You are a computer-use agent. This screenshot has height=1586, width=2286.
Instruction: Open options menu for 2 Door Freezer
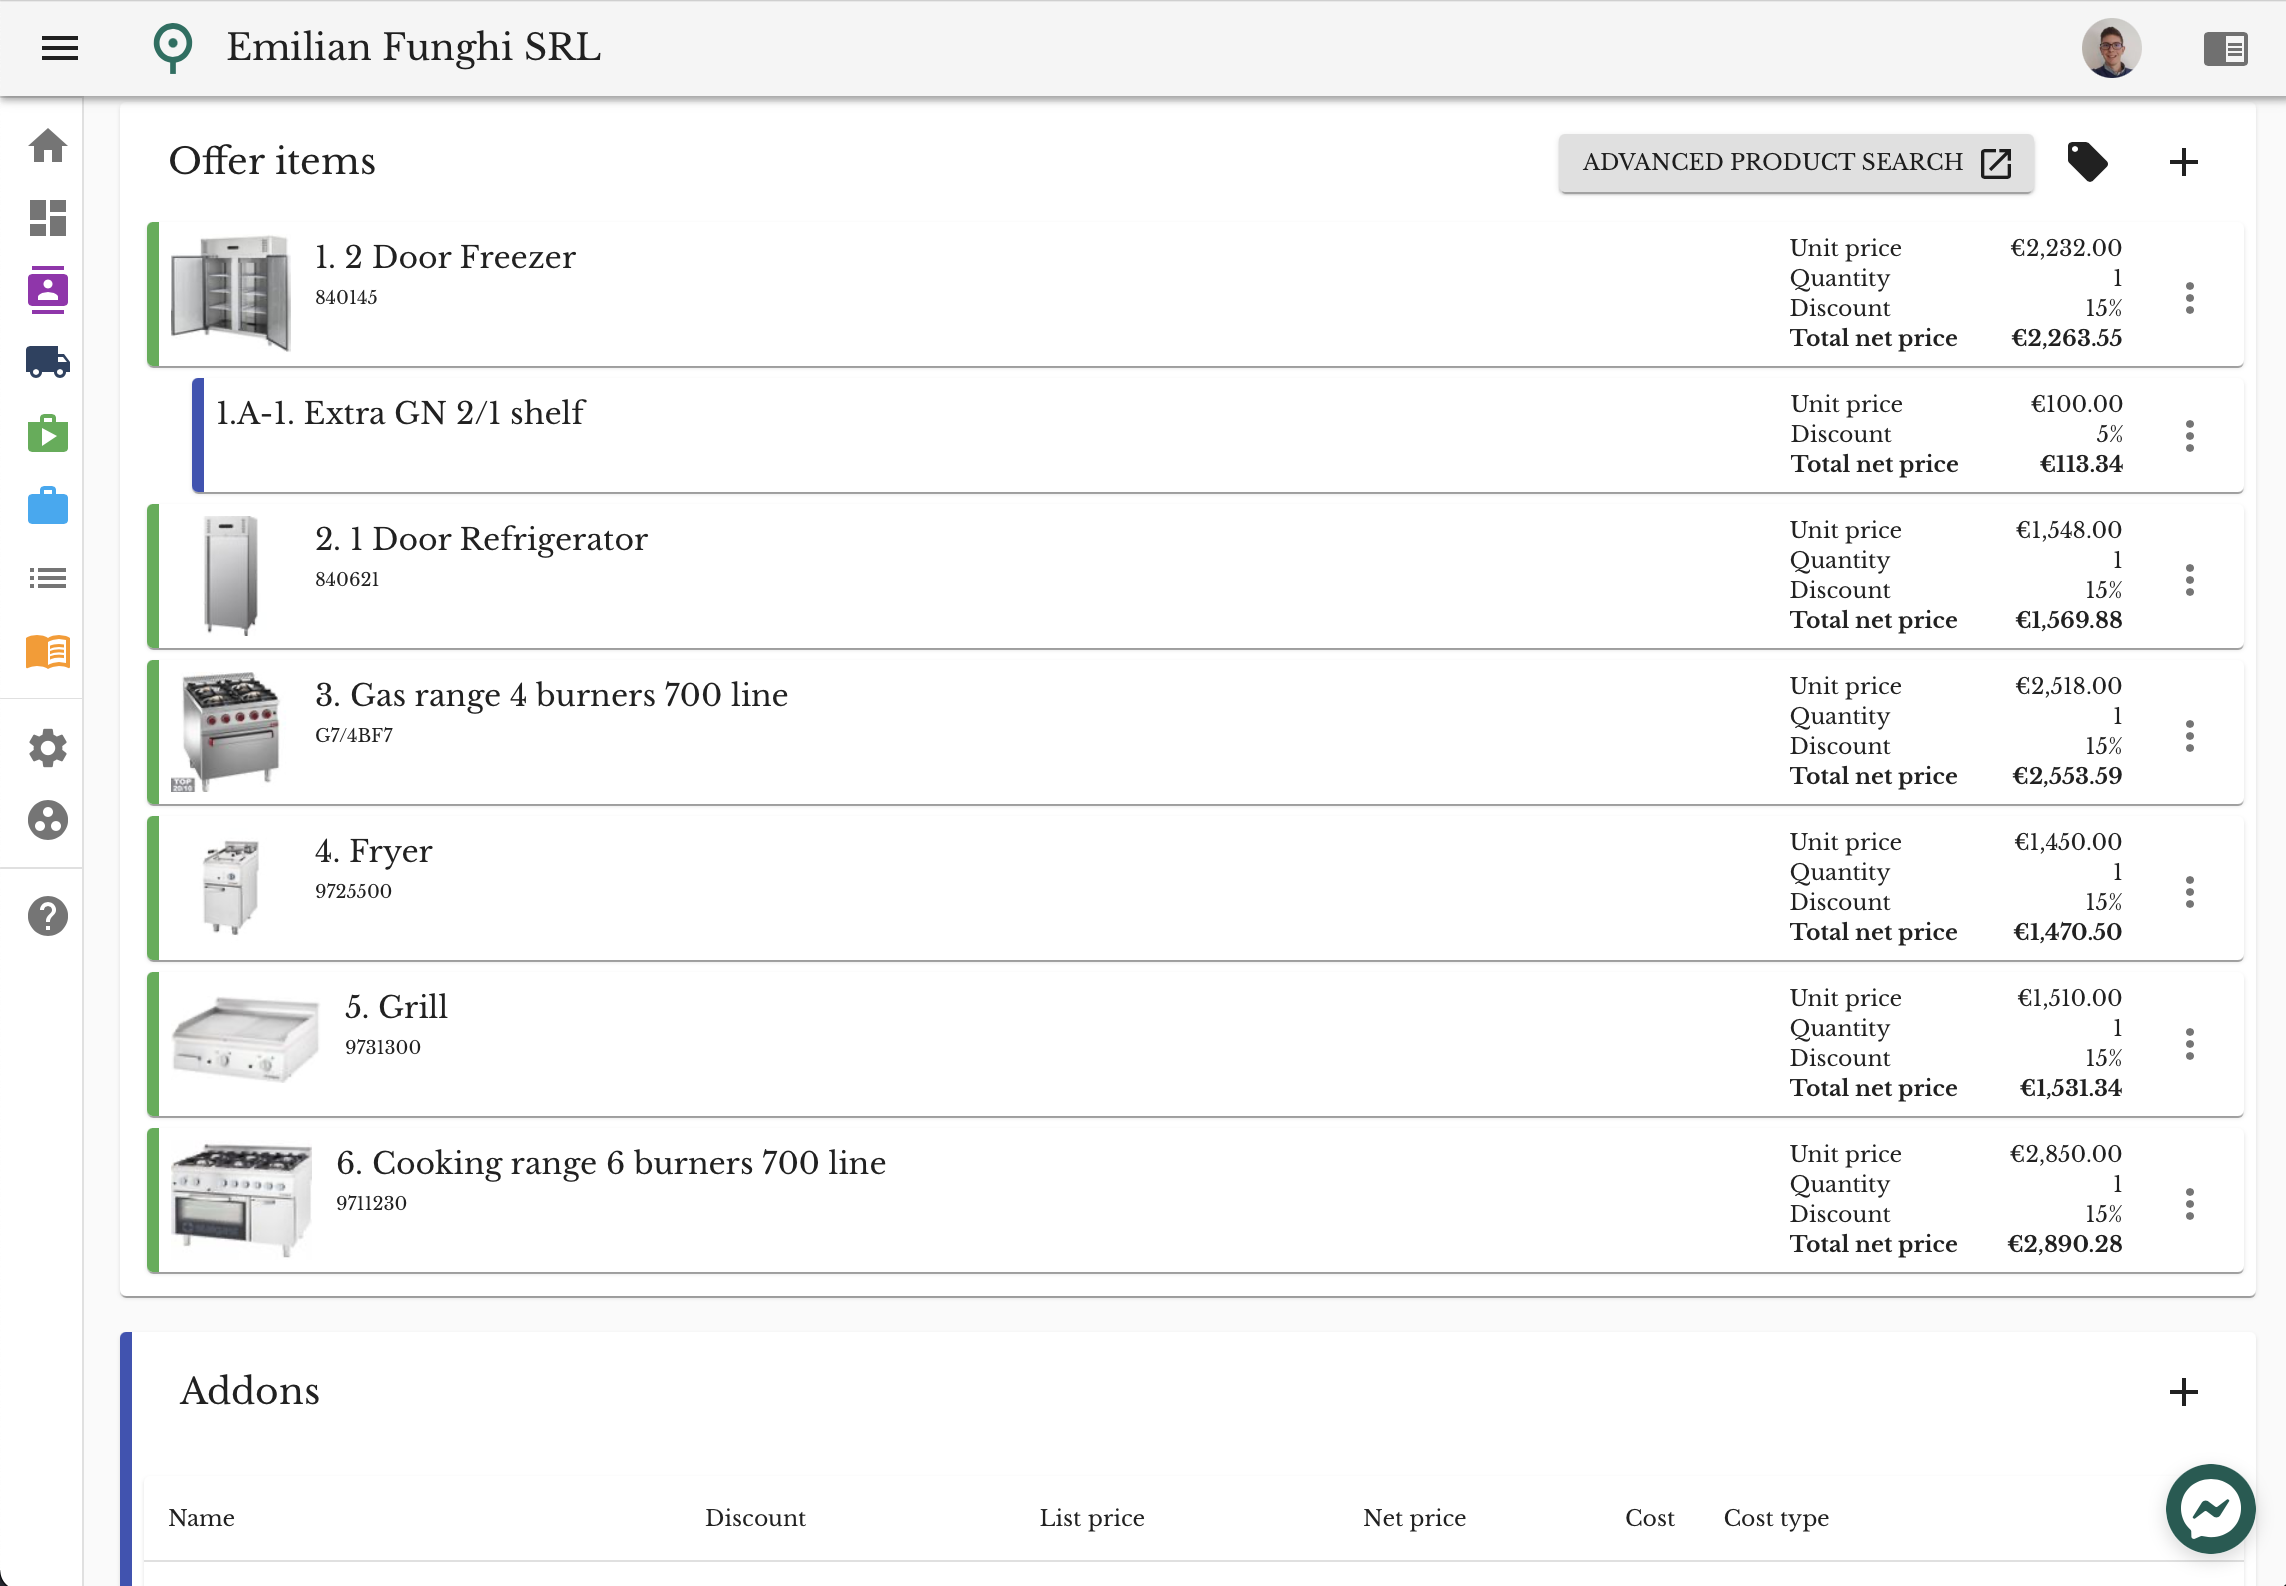2190,298
